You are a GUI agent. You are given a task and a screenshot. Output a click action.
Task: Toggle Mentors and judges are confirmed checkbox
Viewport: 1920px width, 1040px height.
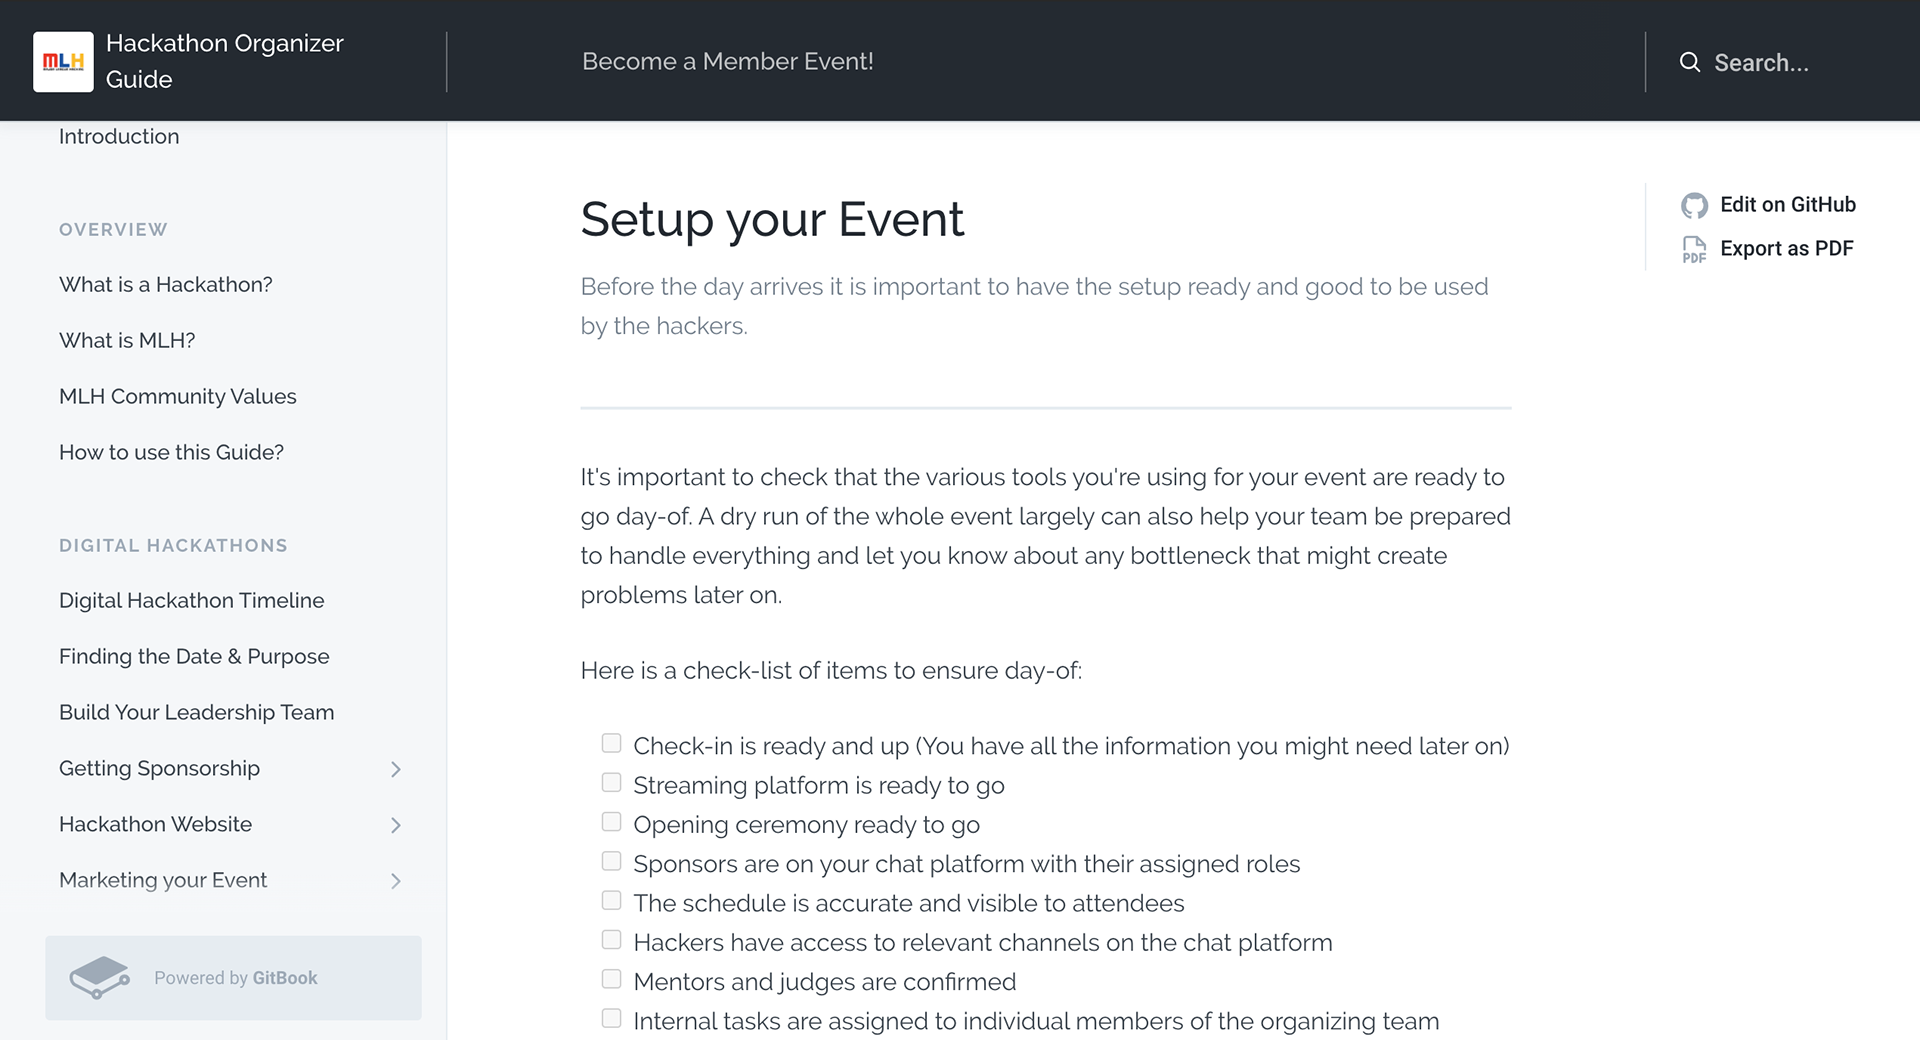point(611,979)
